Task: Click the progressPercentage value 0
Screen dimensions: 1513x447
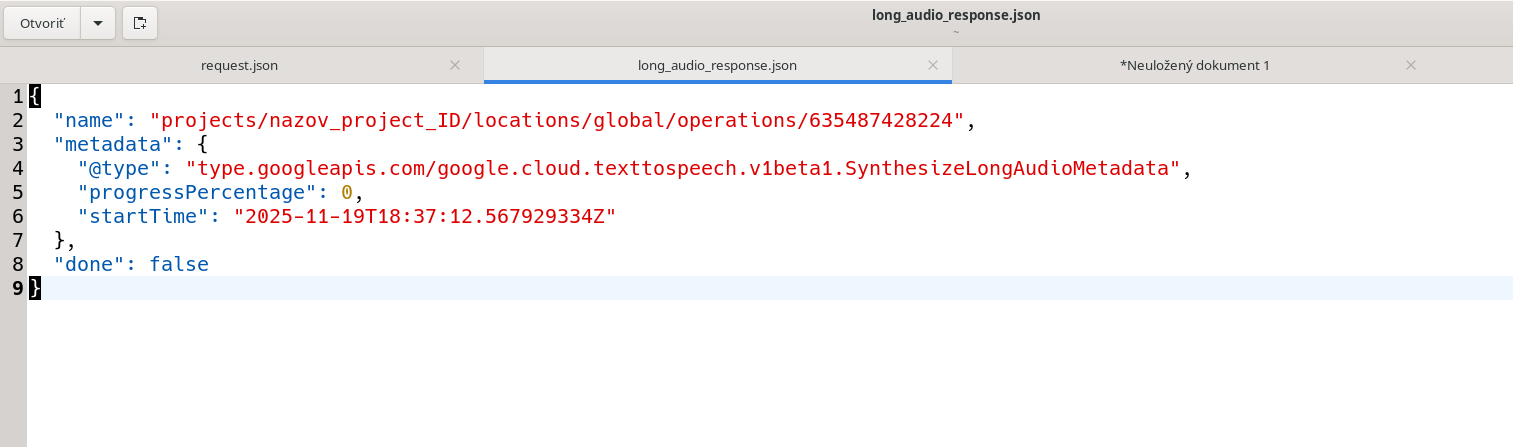Action: 347,193
